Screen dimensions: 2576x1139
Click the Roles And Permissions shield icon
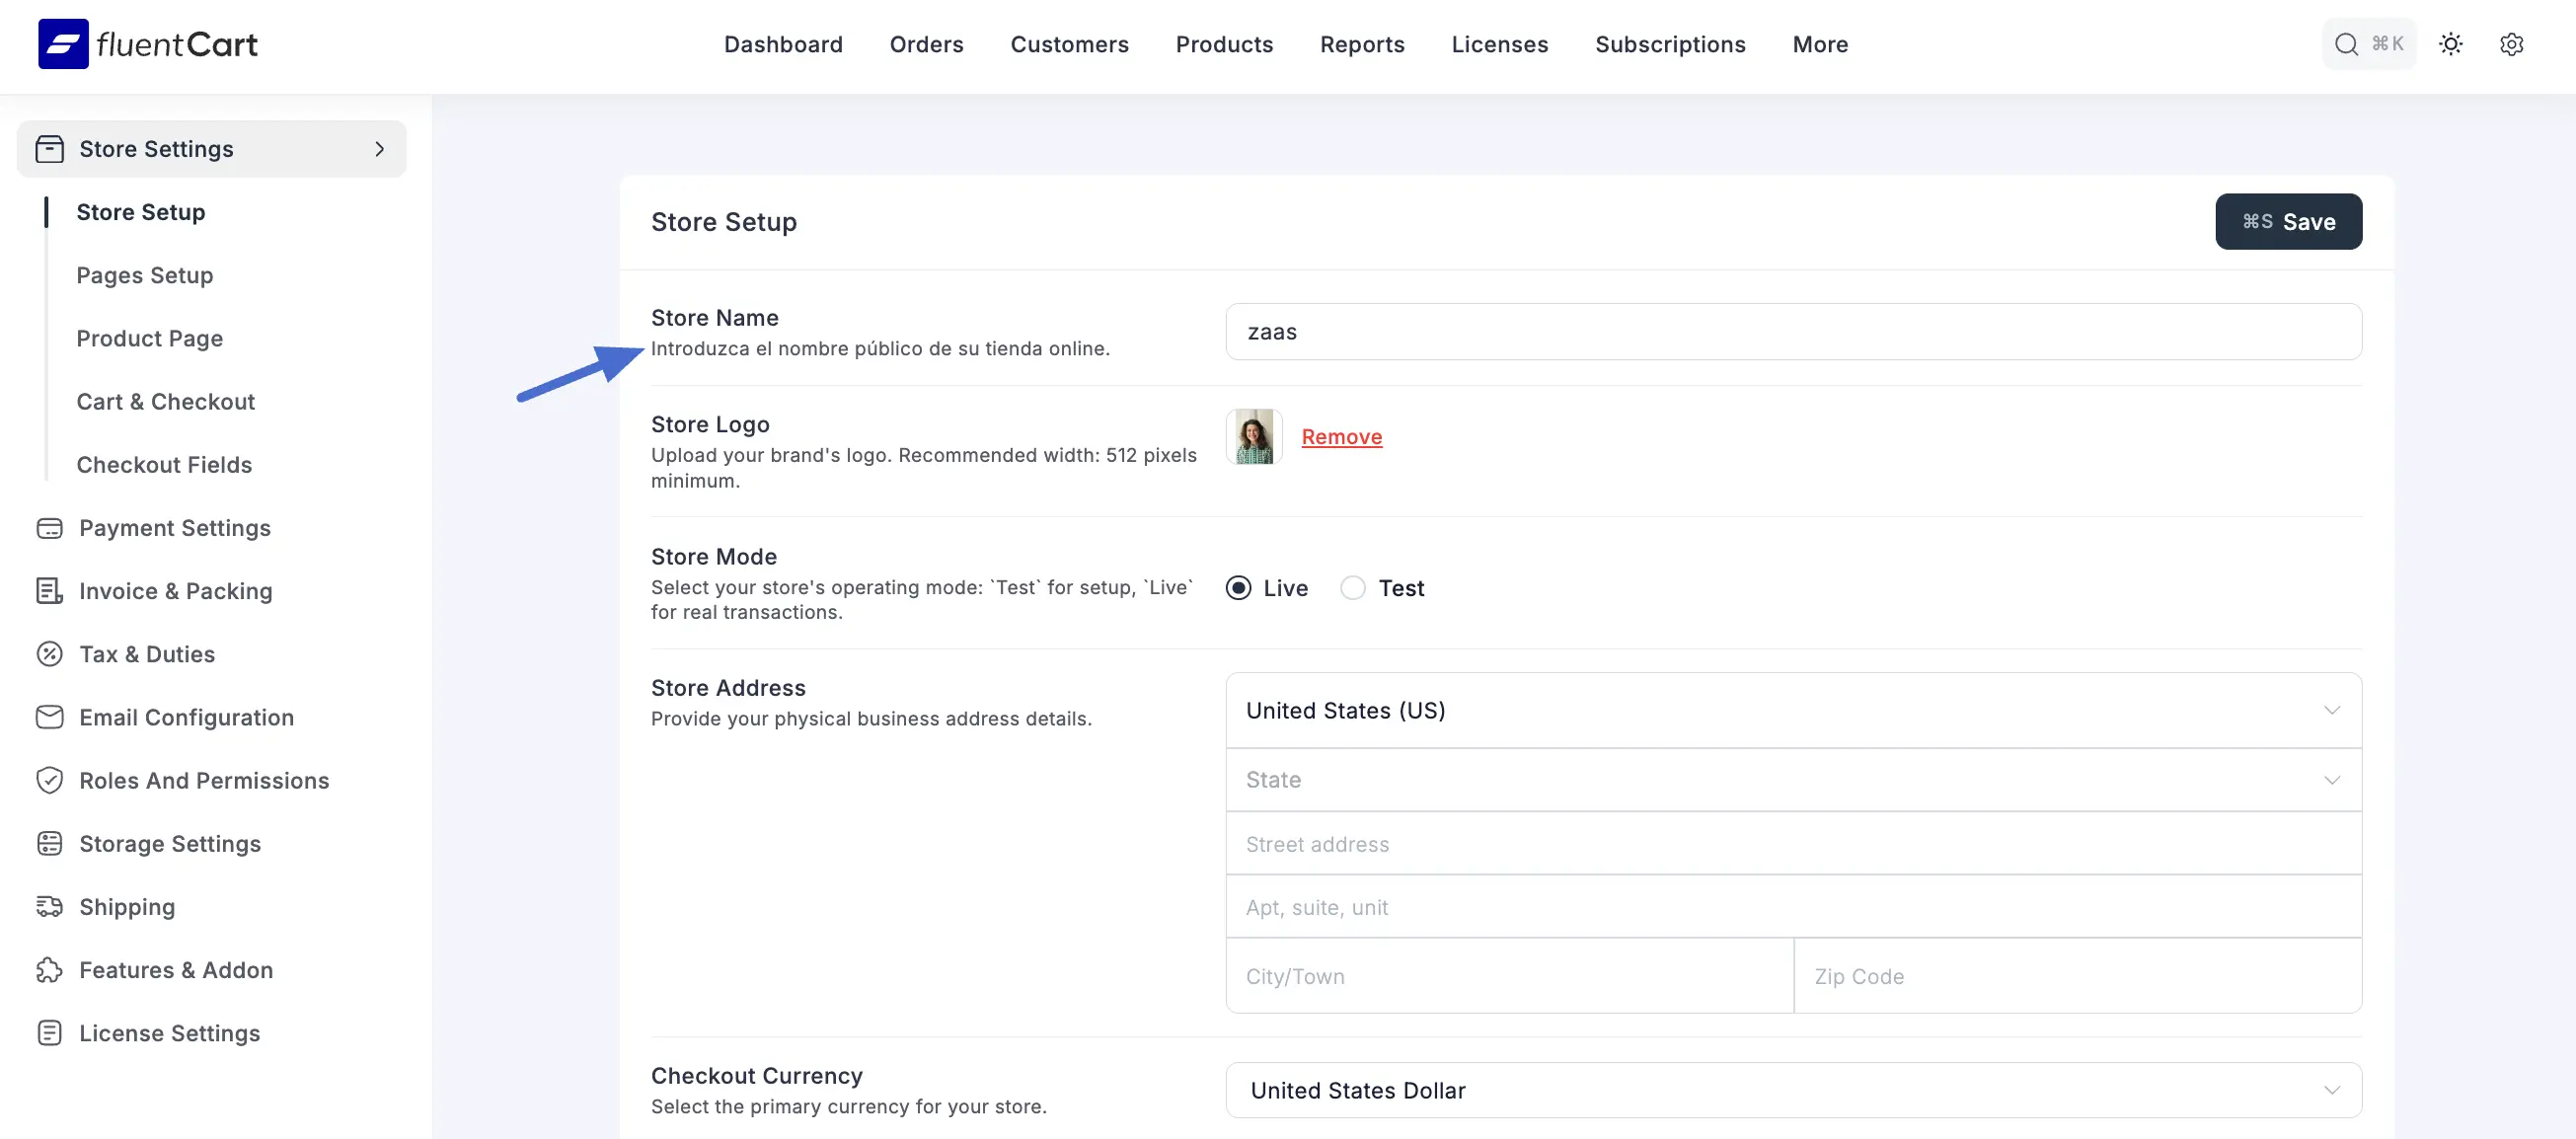point(49,780)
